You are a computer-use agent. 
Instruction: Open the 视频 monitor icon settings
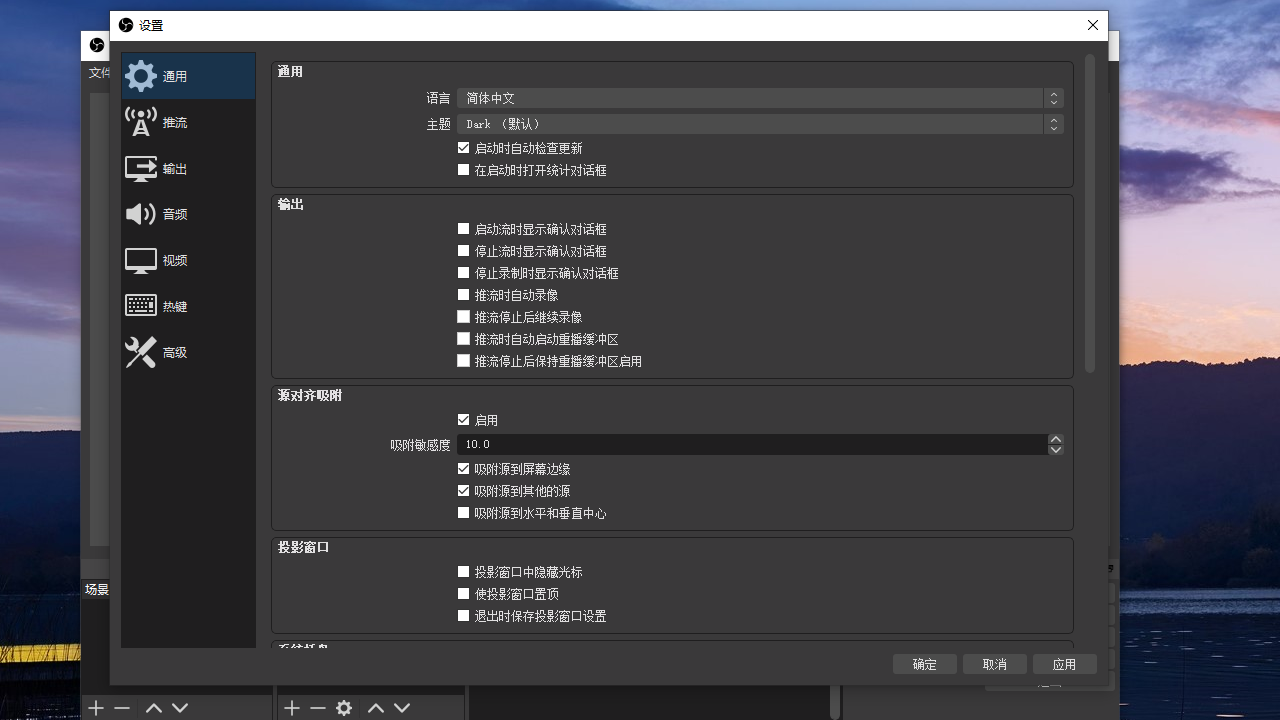[x=140, y=260]
